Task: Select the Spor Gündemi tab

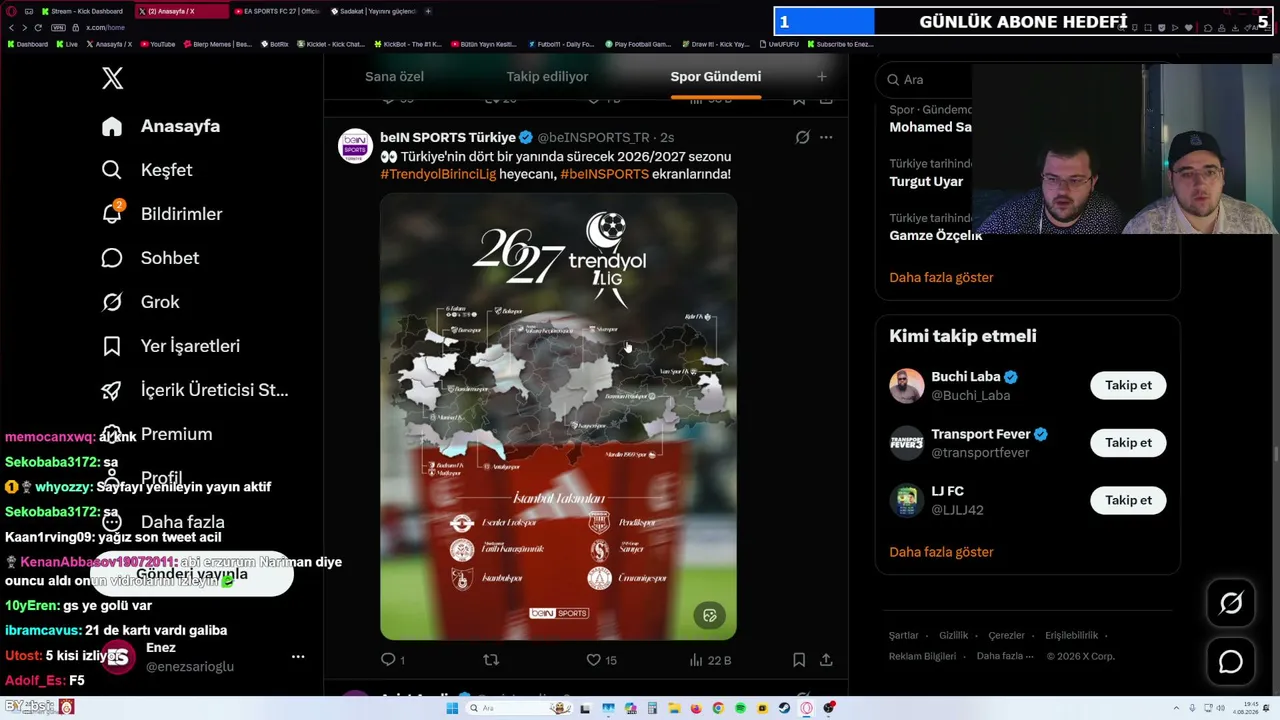Action: [716, 77]
